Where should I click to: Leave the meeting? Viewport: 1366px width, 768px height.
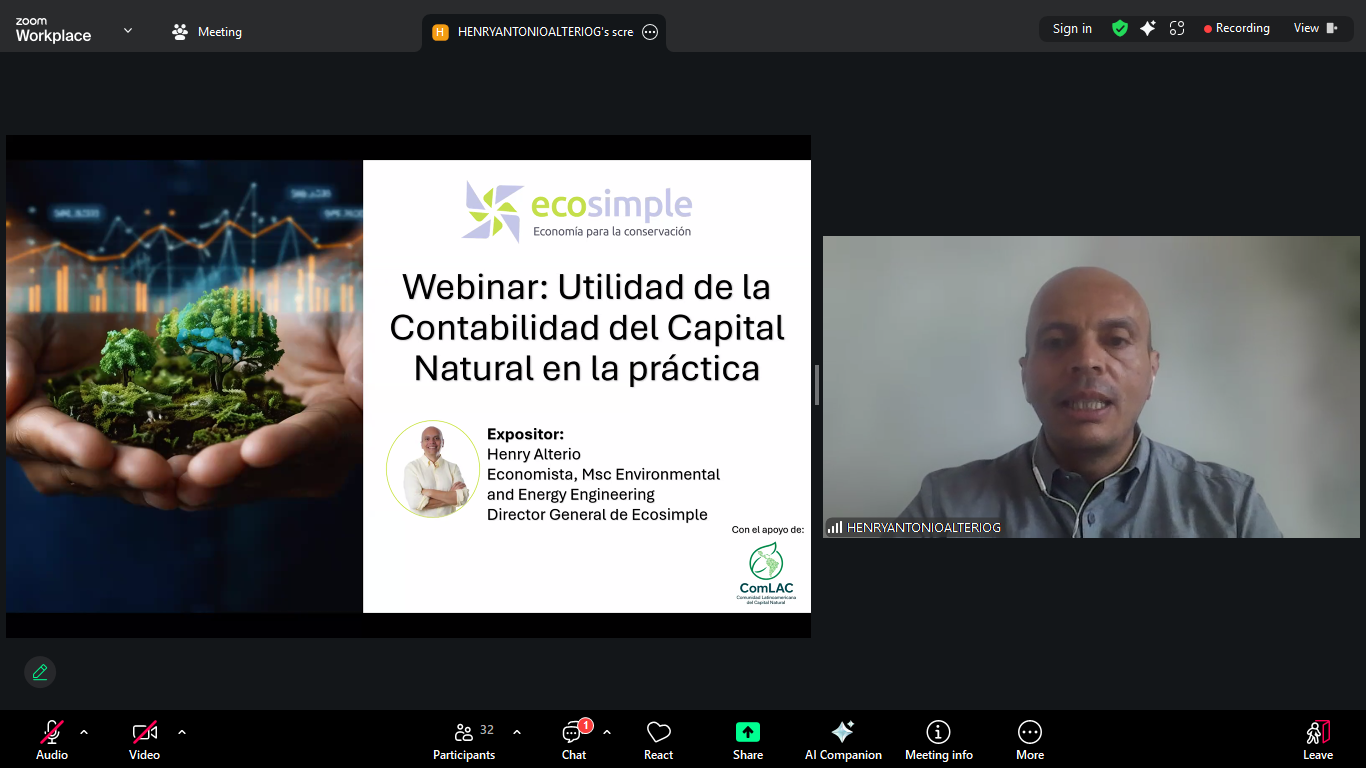(1317, 740)
